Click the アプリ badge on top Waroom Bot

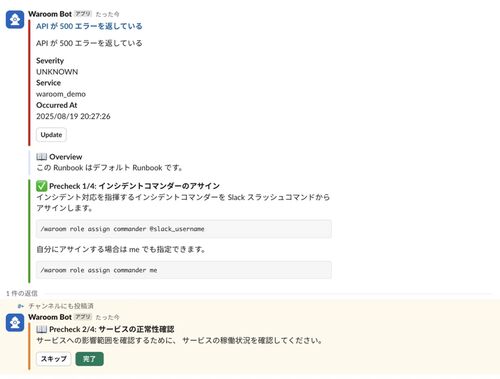point(83,14)
